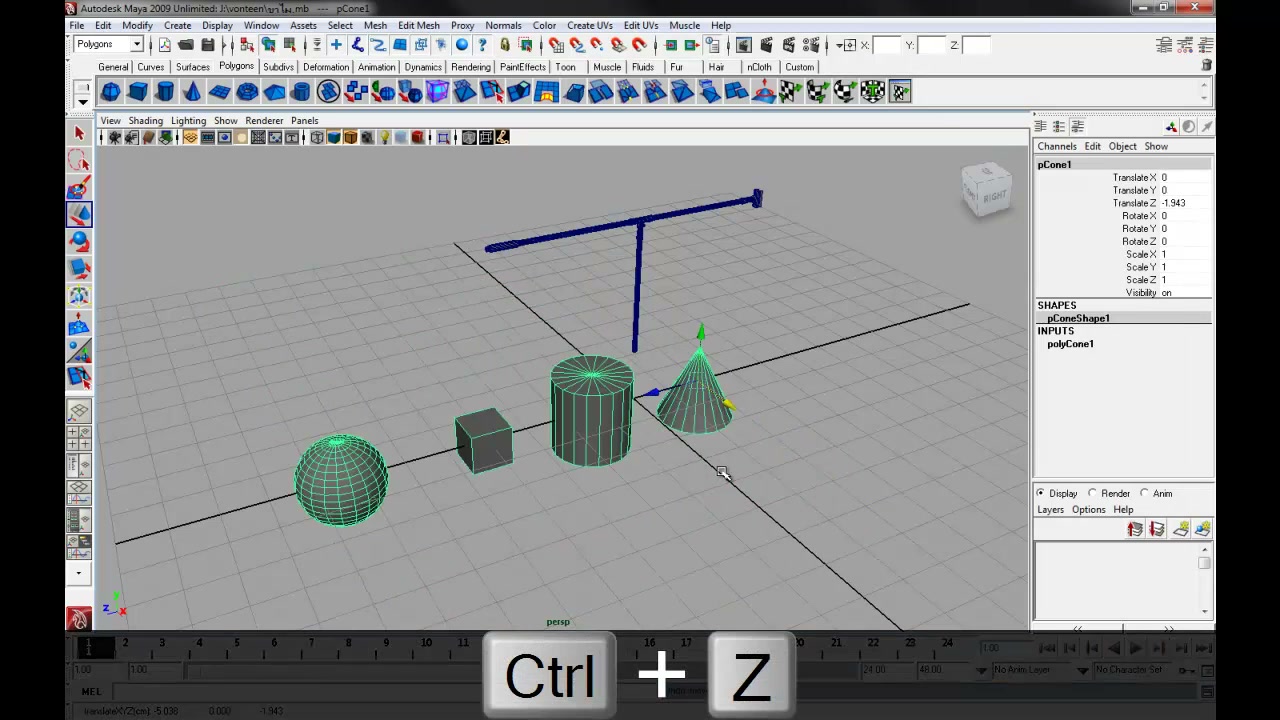
Task: Activate the Lasso select tool
Action: [x=79, y=161]
